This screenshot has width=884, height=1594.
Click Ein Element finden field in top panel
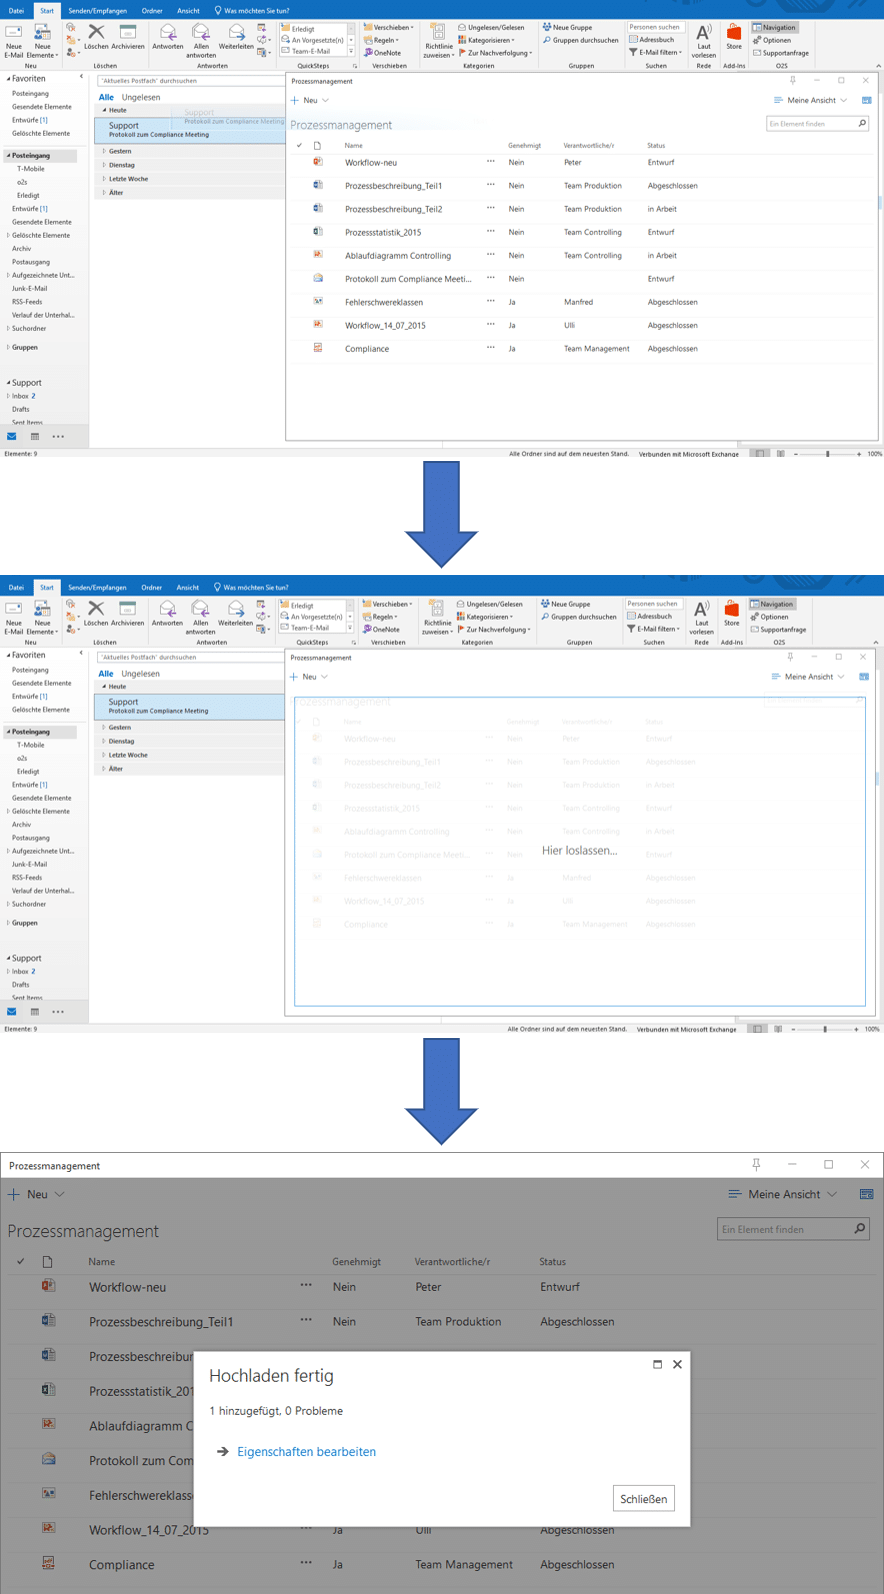coord(811,124)
